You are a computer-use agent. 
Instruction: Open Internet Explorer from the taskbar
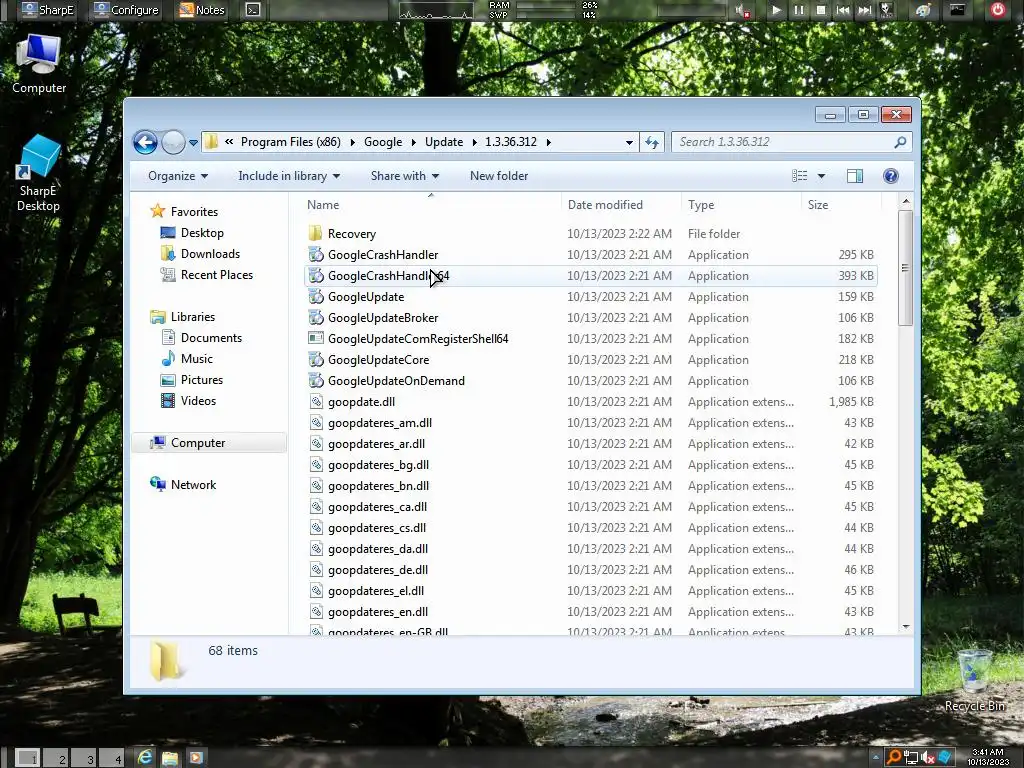point(144,758)
